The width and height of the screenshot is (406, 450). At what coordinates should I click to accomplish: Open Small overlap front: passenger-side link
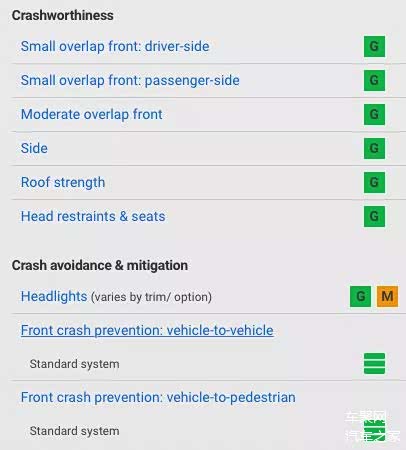[130, 80]
